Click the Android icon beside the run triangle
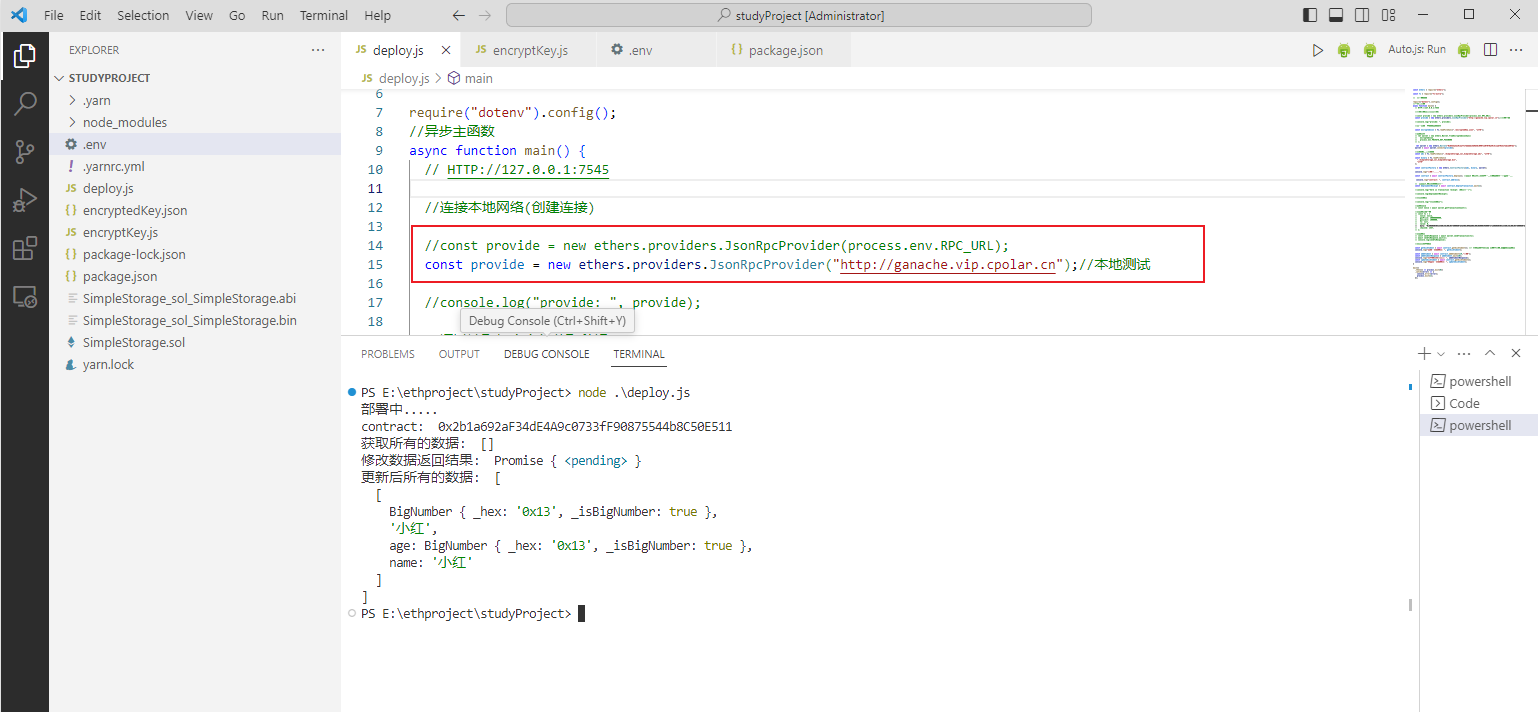Viewport: 1538px width, 712px height. tap(1344, 50)
